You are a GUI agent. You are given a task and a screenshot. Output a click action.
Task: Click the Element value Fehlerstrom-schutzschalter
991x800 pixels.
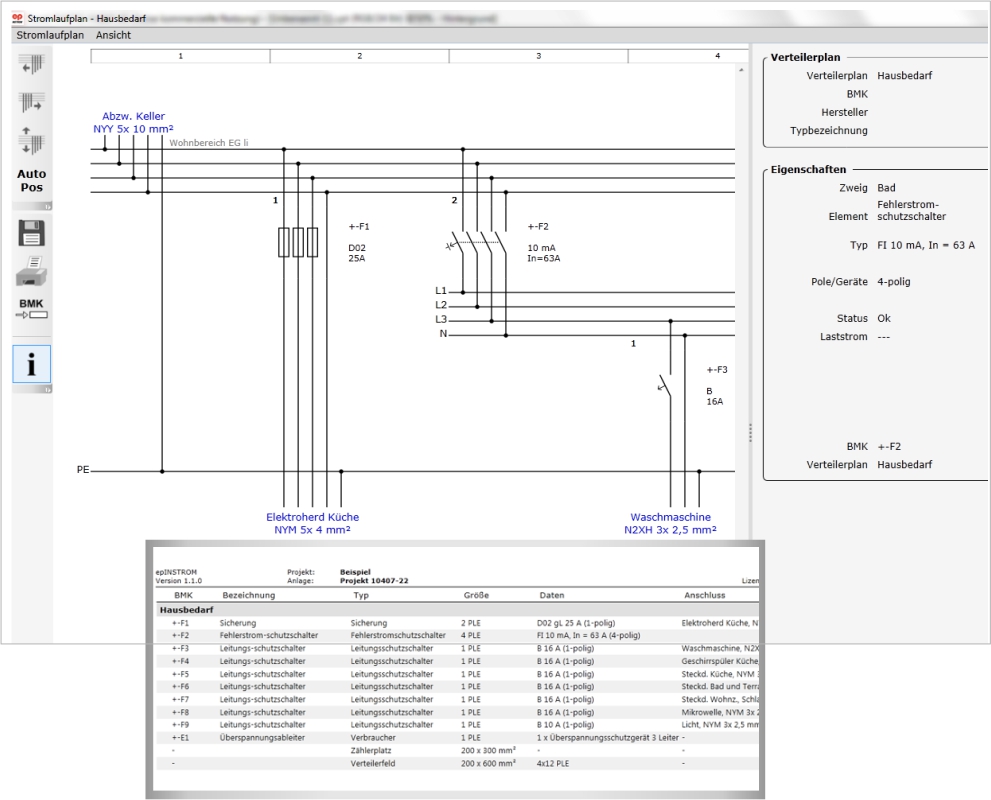pos(911,210)
